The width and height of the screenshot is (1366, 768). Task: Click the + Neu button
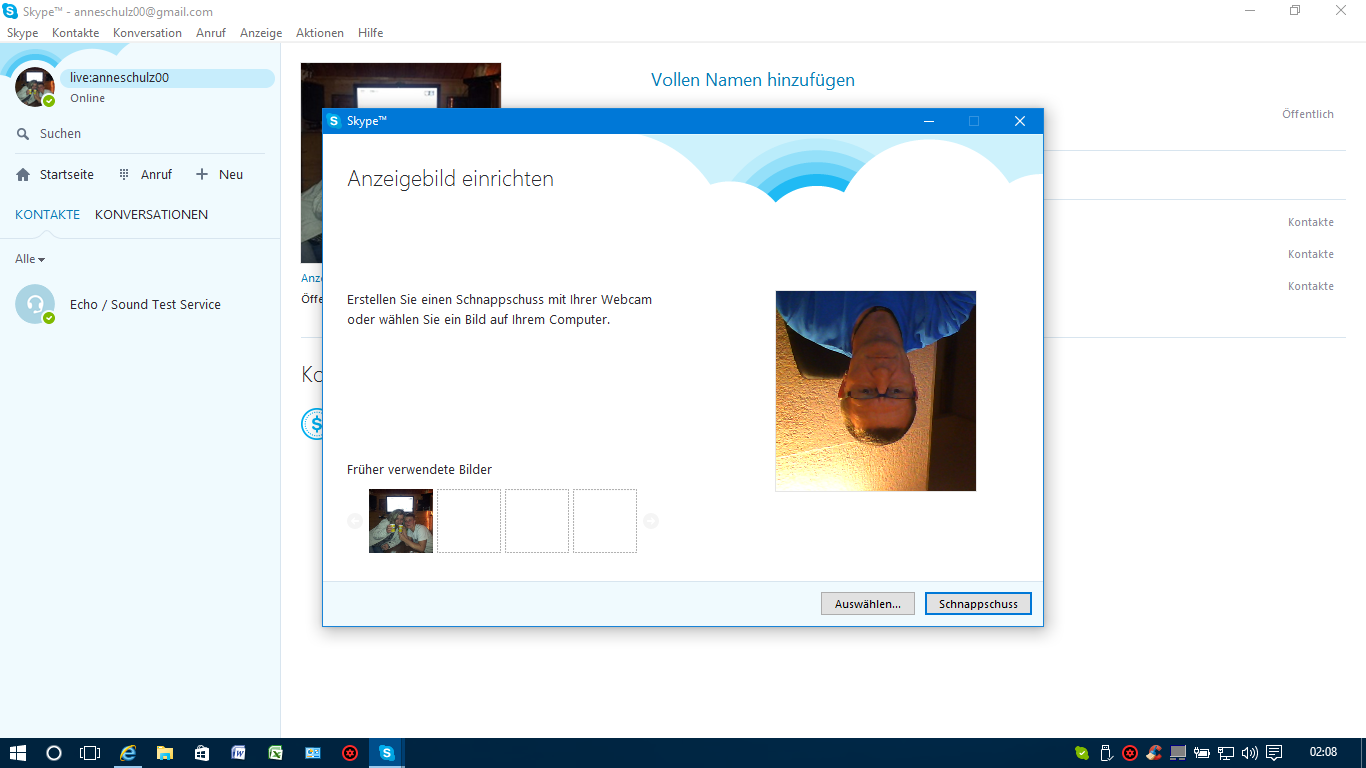(x=219, y=174)
